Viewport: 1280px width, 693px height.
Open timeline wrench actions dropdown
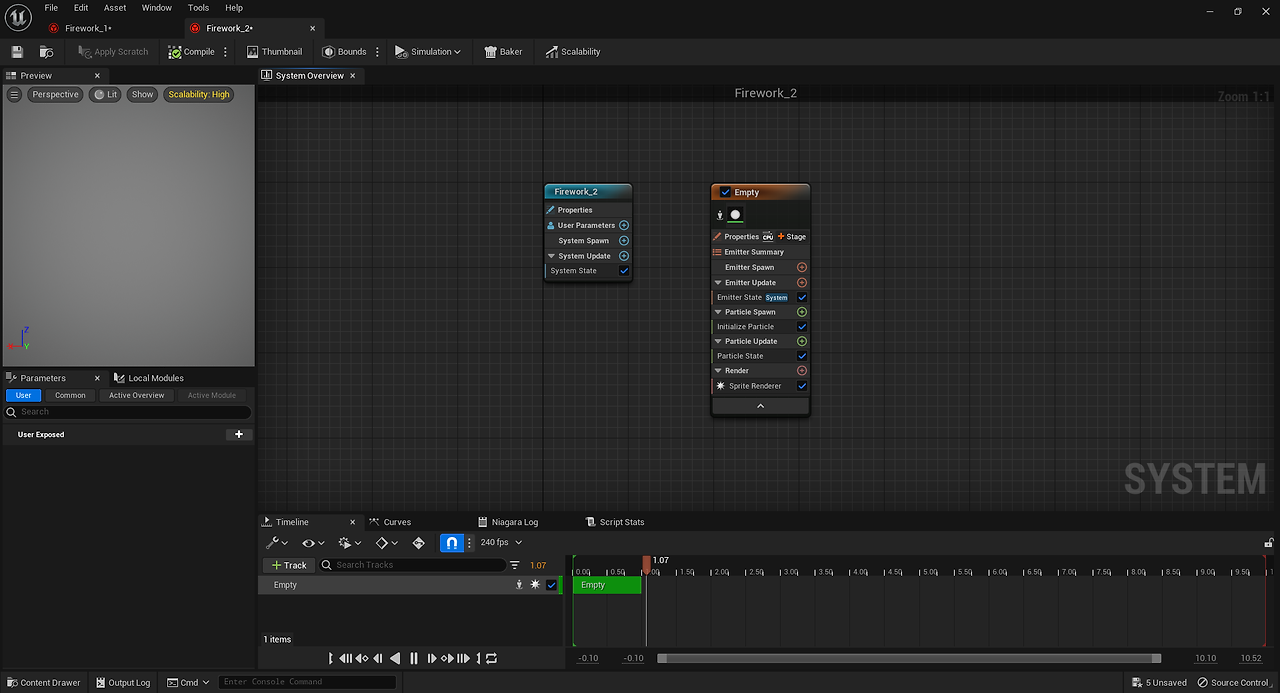(x=277, y=543)
